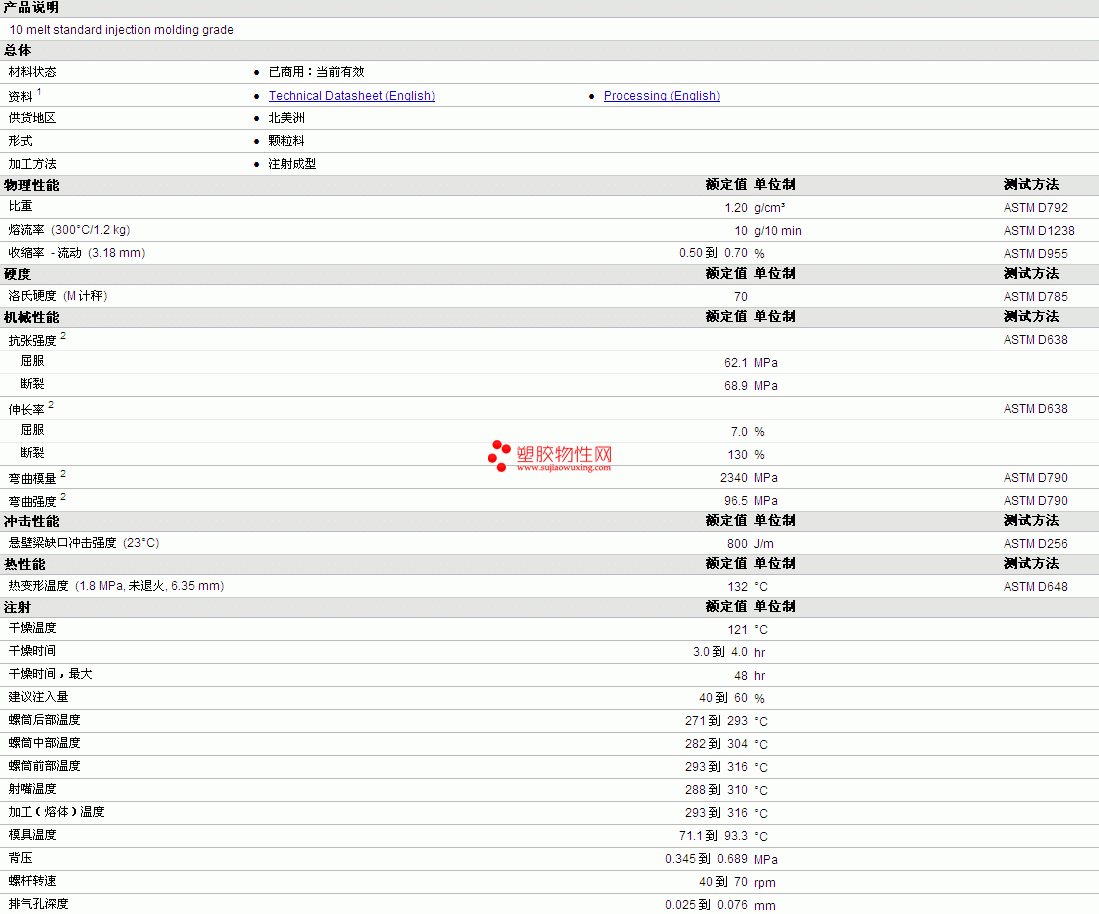Select the 加工（熔体）温度 row label

(57, 812)
